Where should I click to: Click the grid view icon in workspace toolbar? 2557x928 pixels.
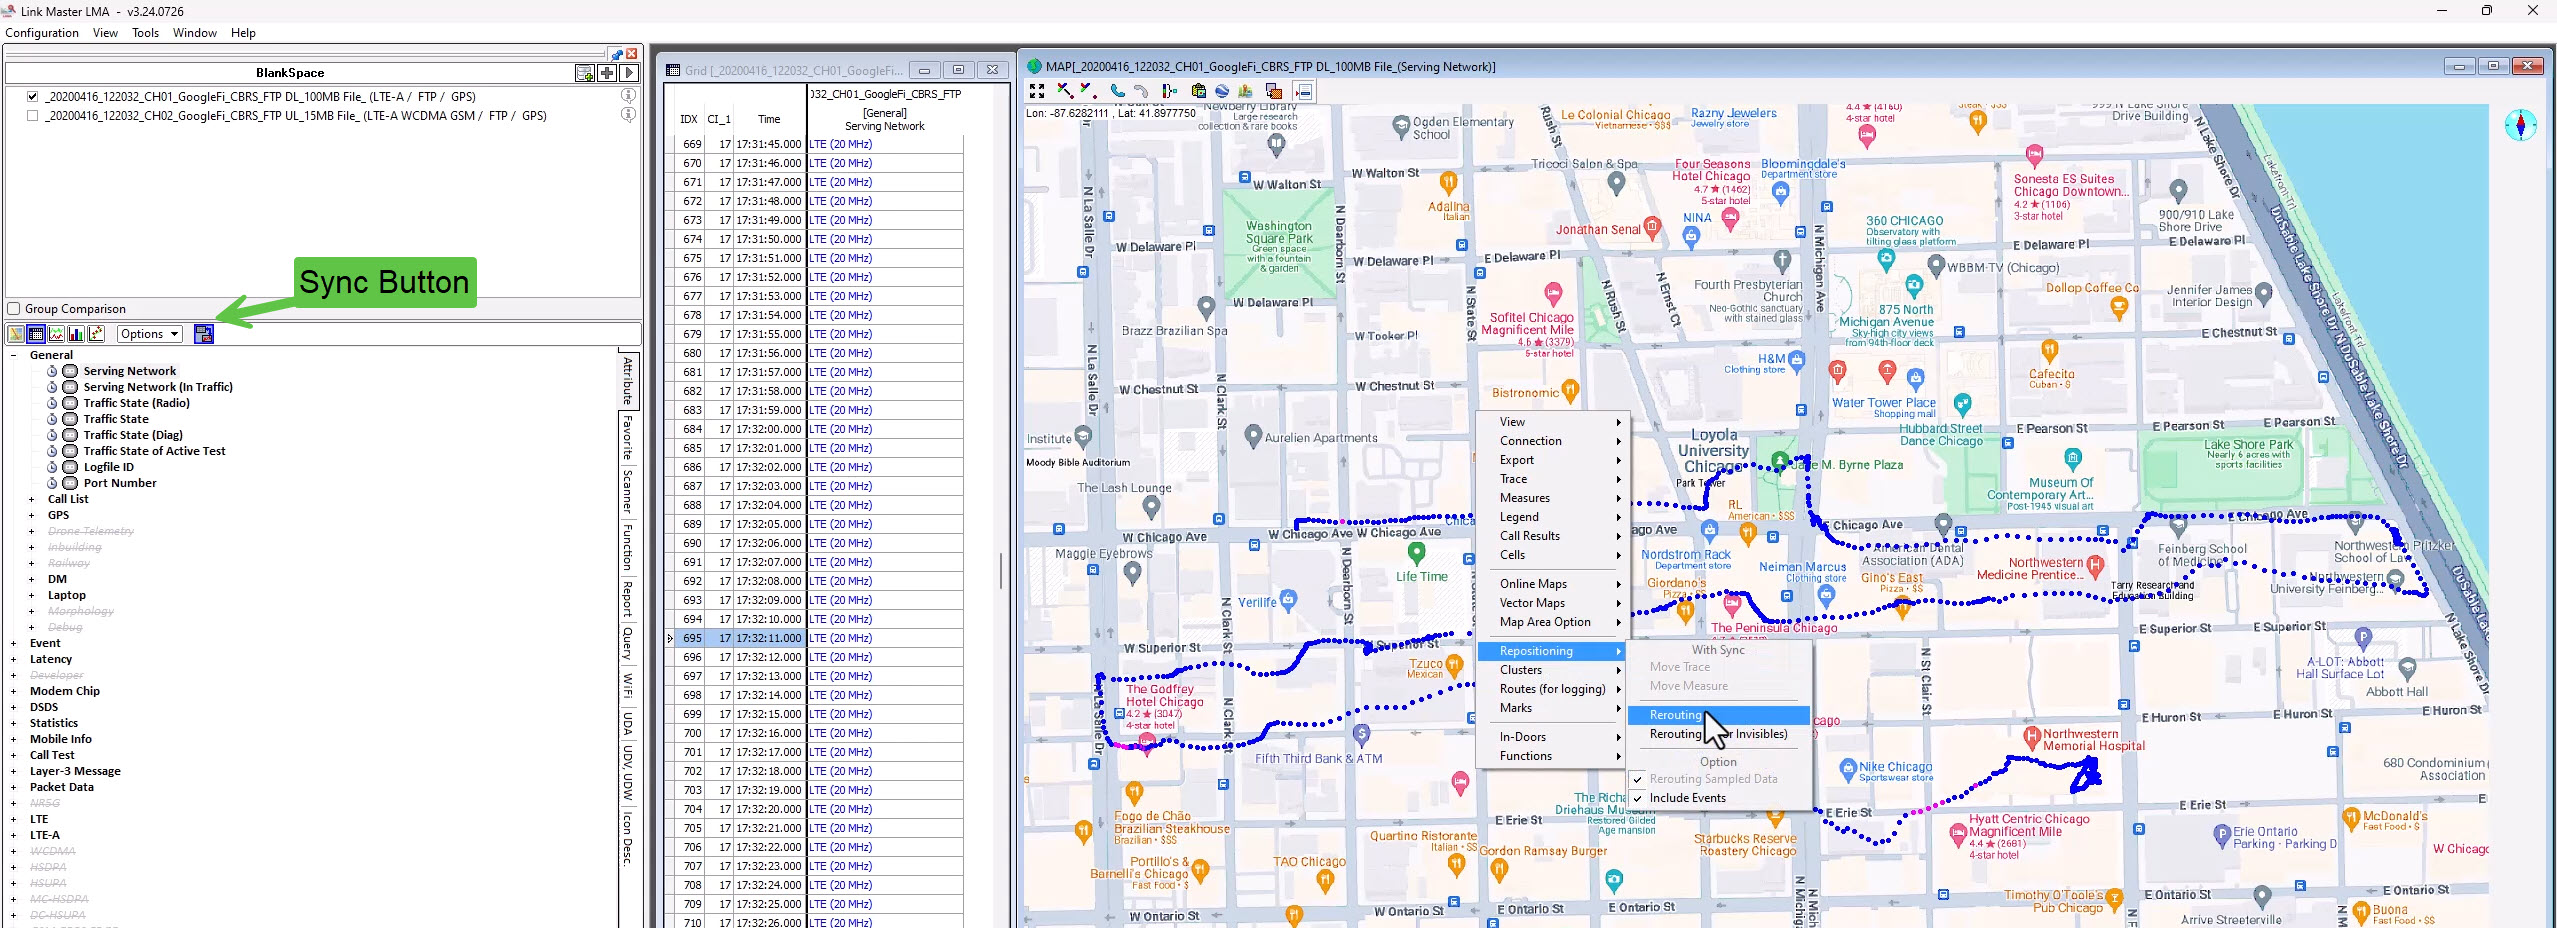[x=36, y=334]
